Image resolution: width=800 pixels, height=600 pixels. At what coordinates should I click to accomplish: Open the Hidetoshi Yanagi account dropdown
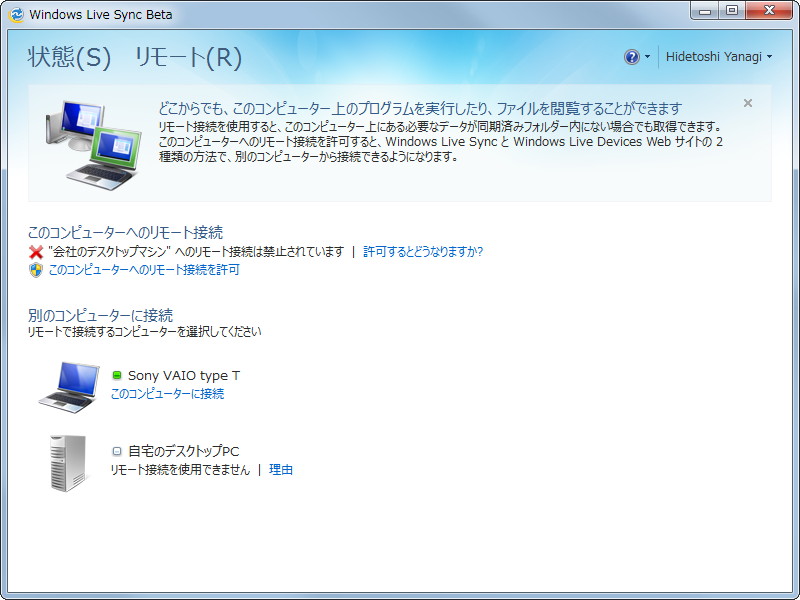tap(718, 57)
